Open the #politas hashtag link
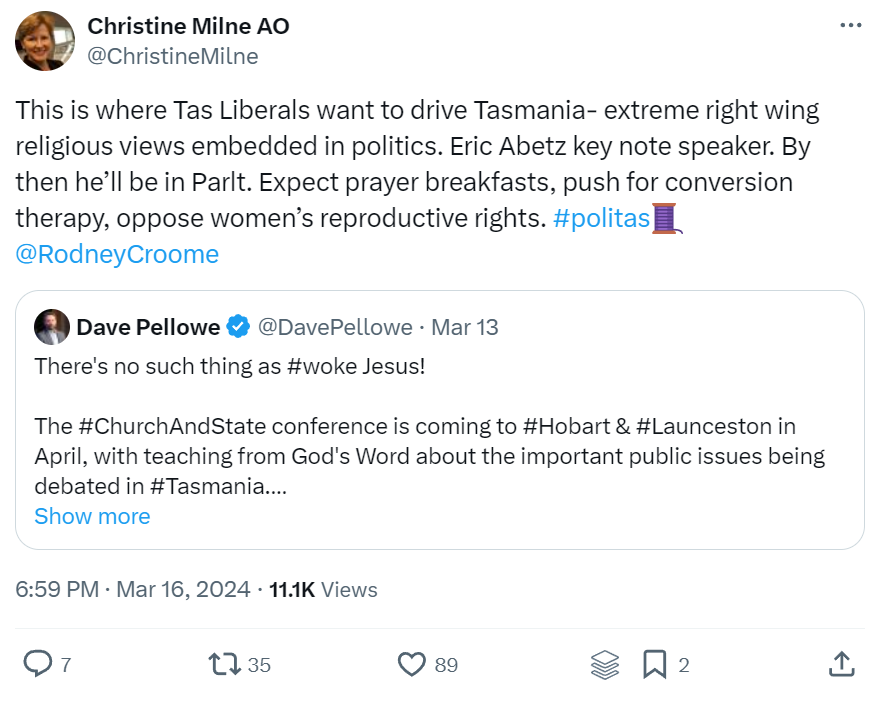The image size is (886, 703). pos(602,217)
